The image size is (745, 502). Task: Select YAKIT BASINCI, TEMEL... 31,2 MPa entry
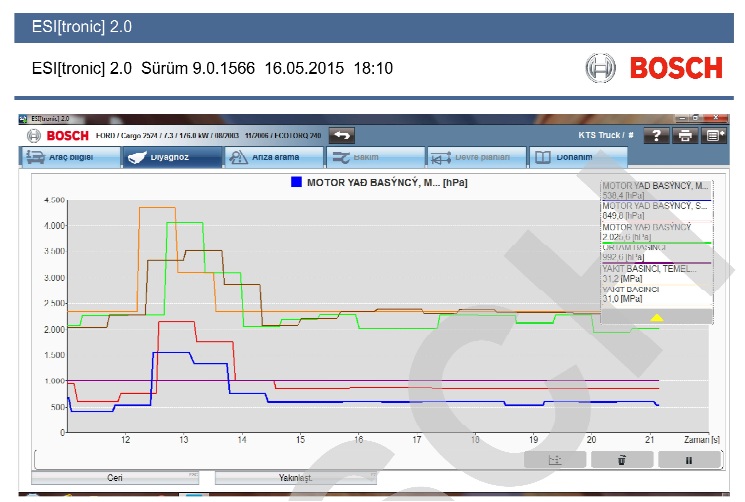(x=656, y=274)
